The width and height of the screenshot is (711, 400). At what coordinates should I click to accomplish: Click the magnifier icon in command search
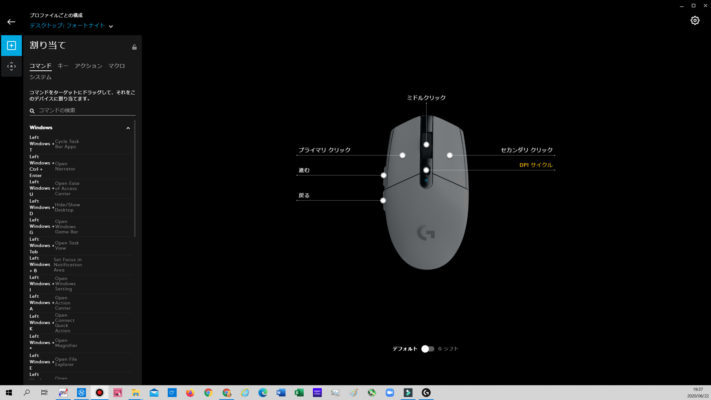point(32,111)
